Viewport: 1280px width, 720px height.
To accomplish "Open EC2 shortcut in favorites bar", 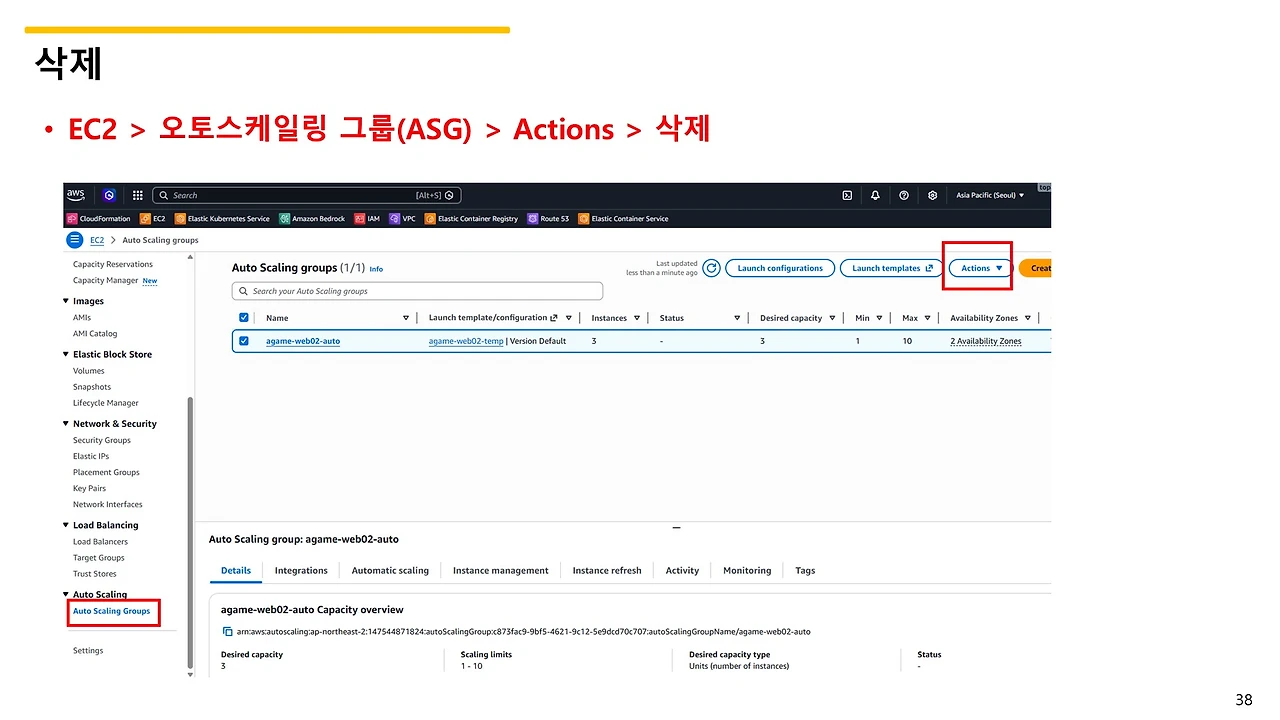I will click(x=153, y=219).
